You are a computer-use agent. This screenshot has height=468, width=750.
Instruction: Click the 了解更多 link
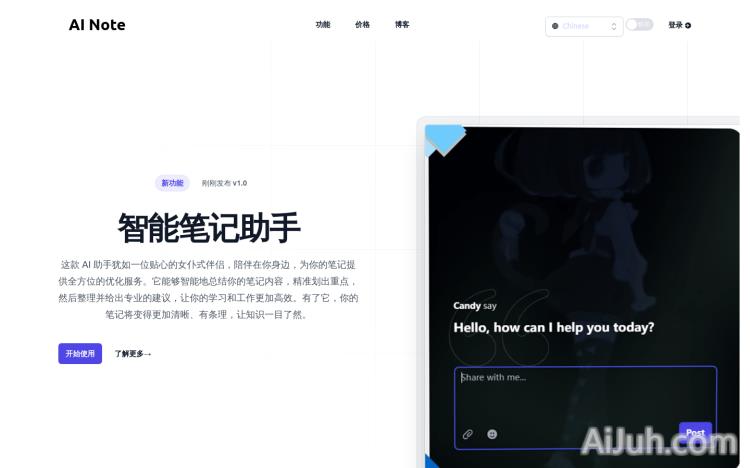pos(132,354)
